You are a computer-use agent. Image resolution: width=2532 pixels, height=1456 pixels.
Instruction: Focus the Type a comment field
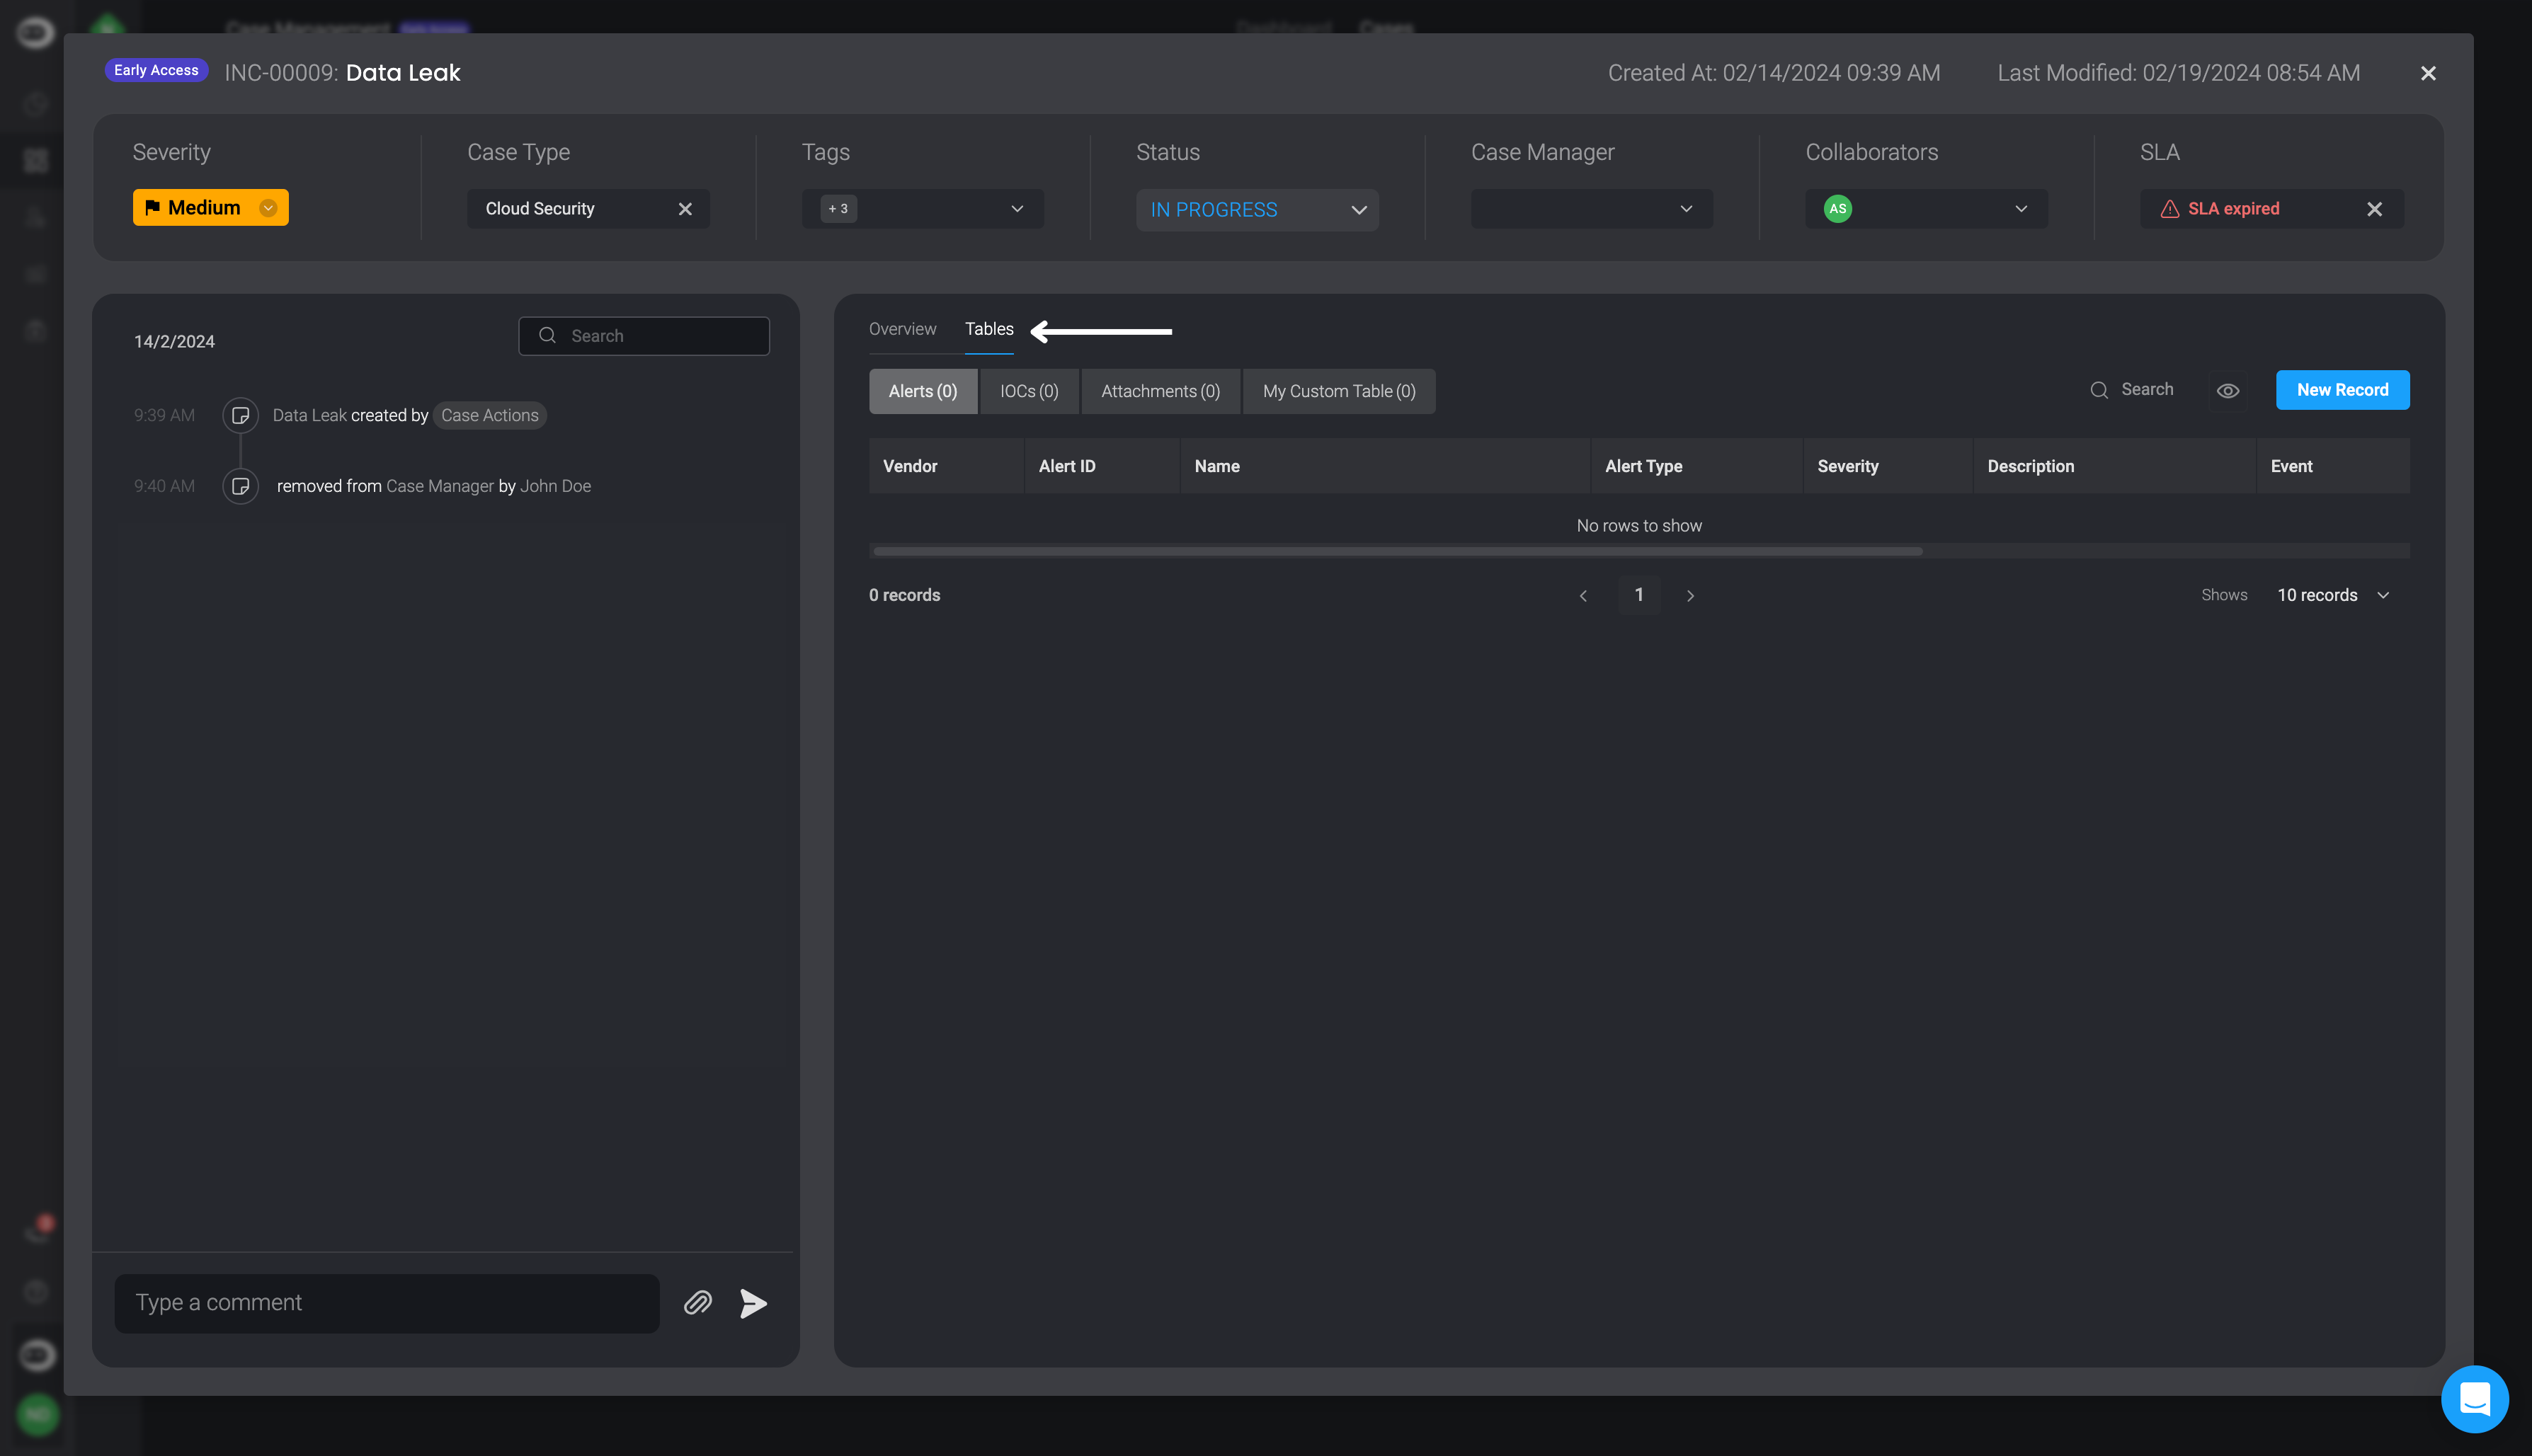[x=387, y=1303]
